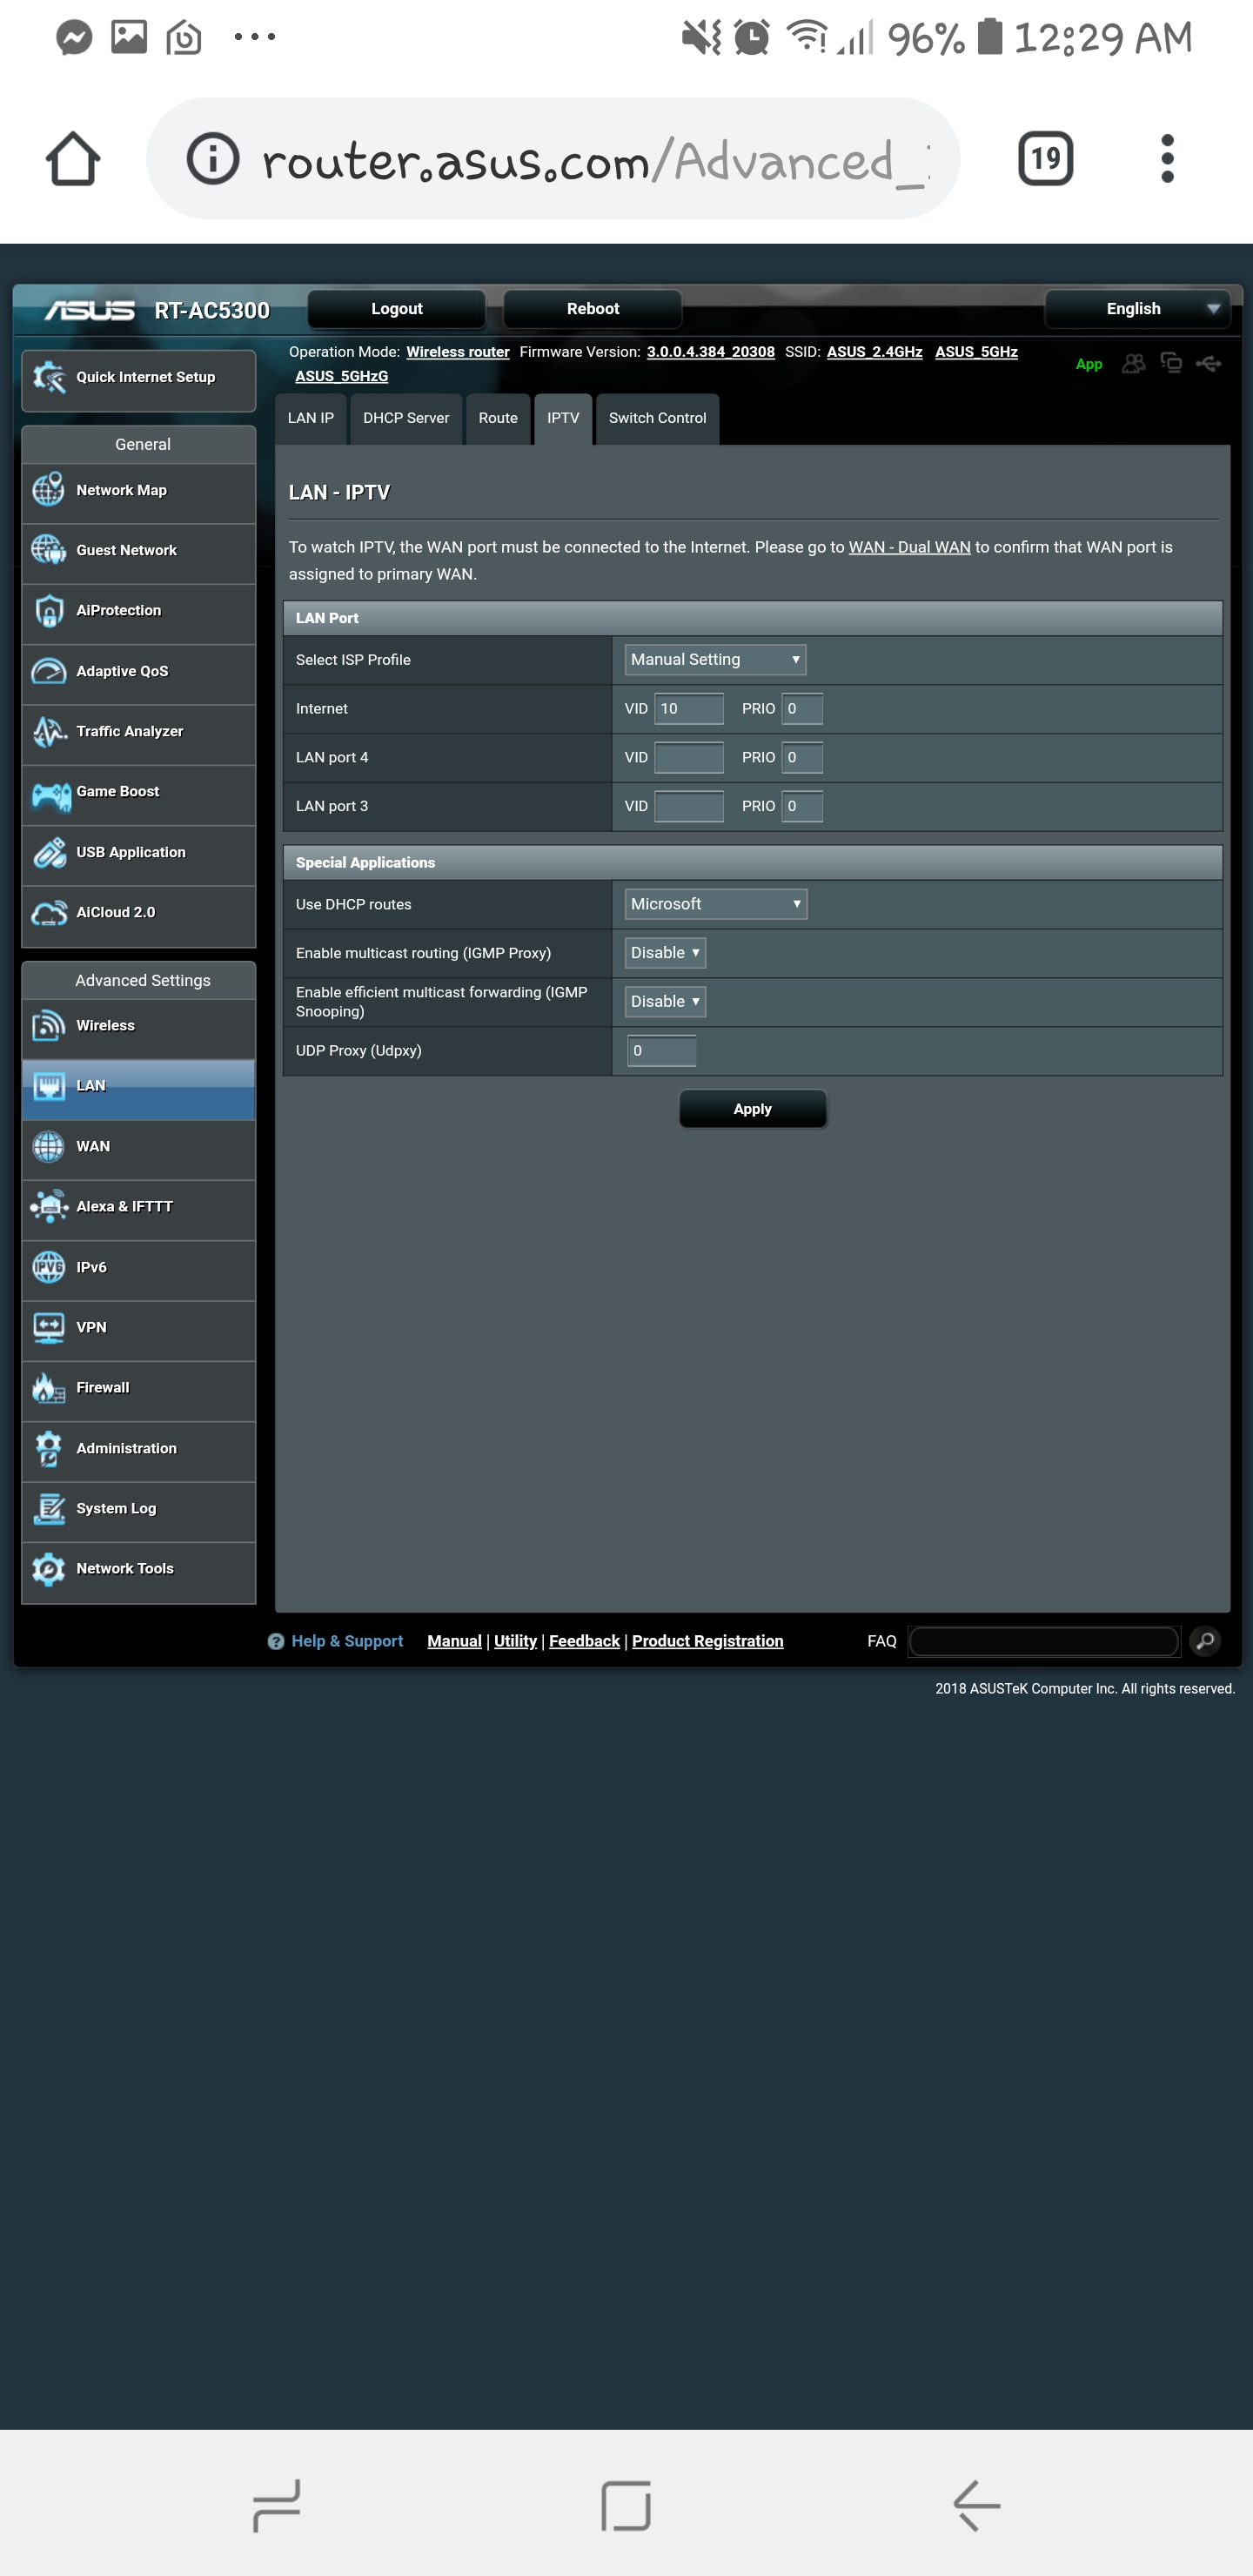Image resolution: width=1253 pixels, height=2576 pixels.
Task: Open the Traffic Analyzer graph icon
Action: [49, 731]
